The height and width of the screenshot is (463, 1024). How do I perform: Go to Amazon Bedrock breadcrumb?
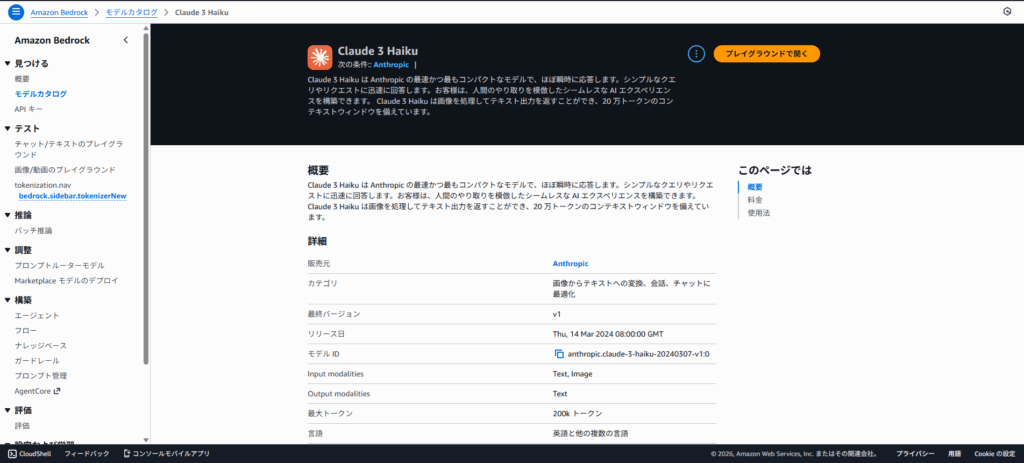click(x=60, y=12)
